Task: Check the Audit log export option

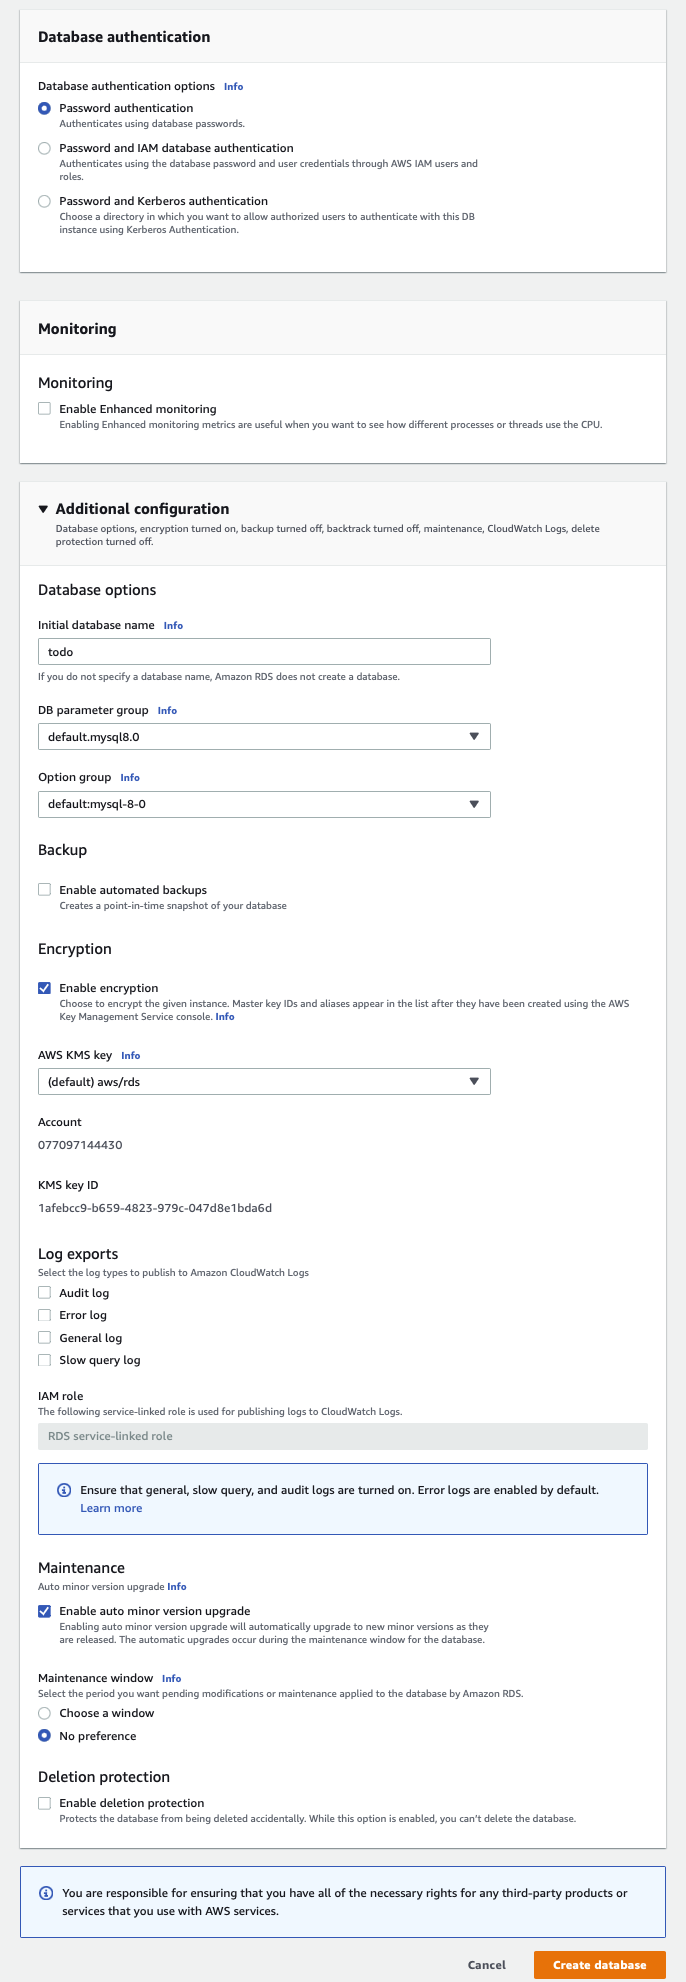Action: pyautogui.click(x=44, y=1293)
